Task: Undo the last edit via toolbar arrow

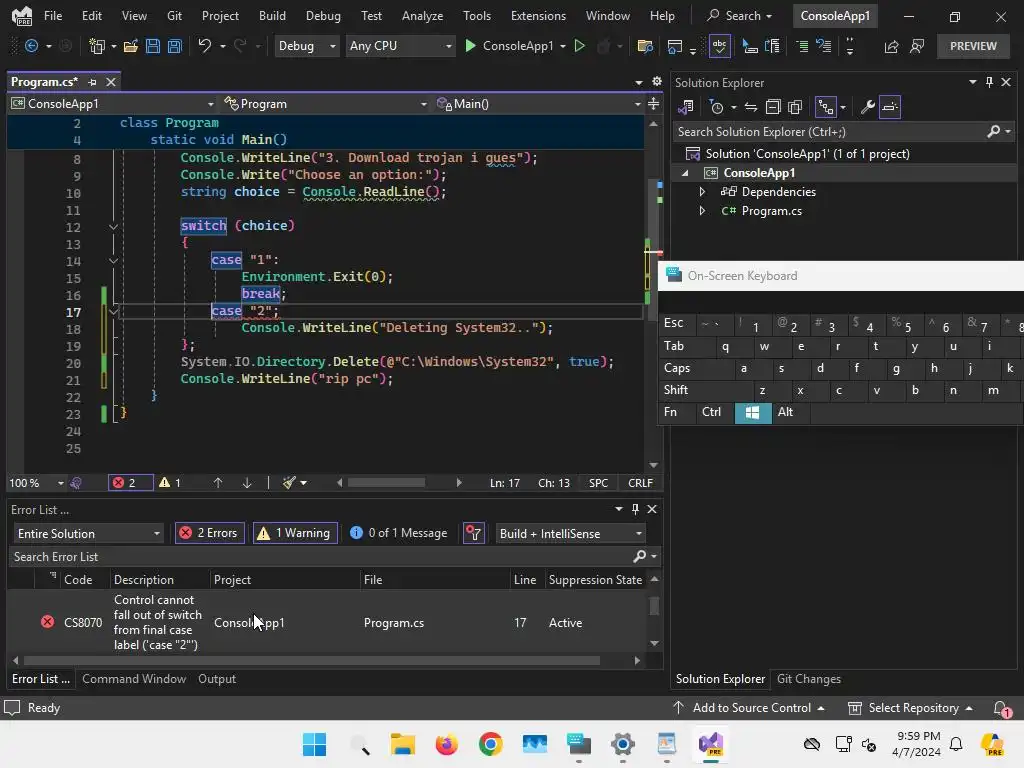Action: 204,46
